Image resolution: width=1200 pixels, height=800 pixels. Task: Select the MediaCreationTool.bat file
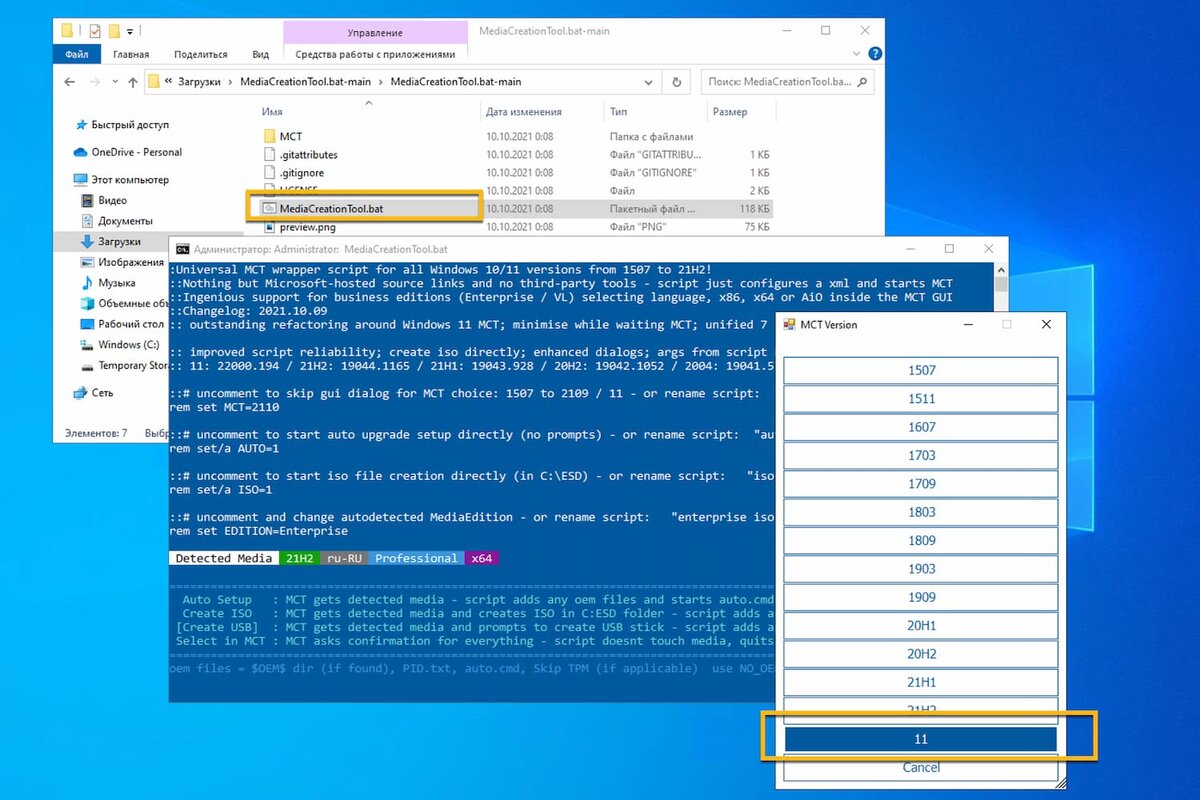(x=331, y=209)
